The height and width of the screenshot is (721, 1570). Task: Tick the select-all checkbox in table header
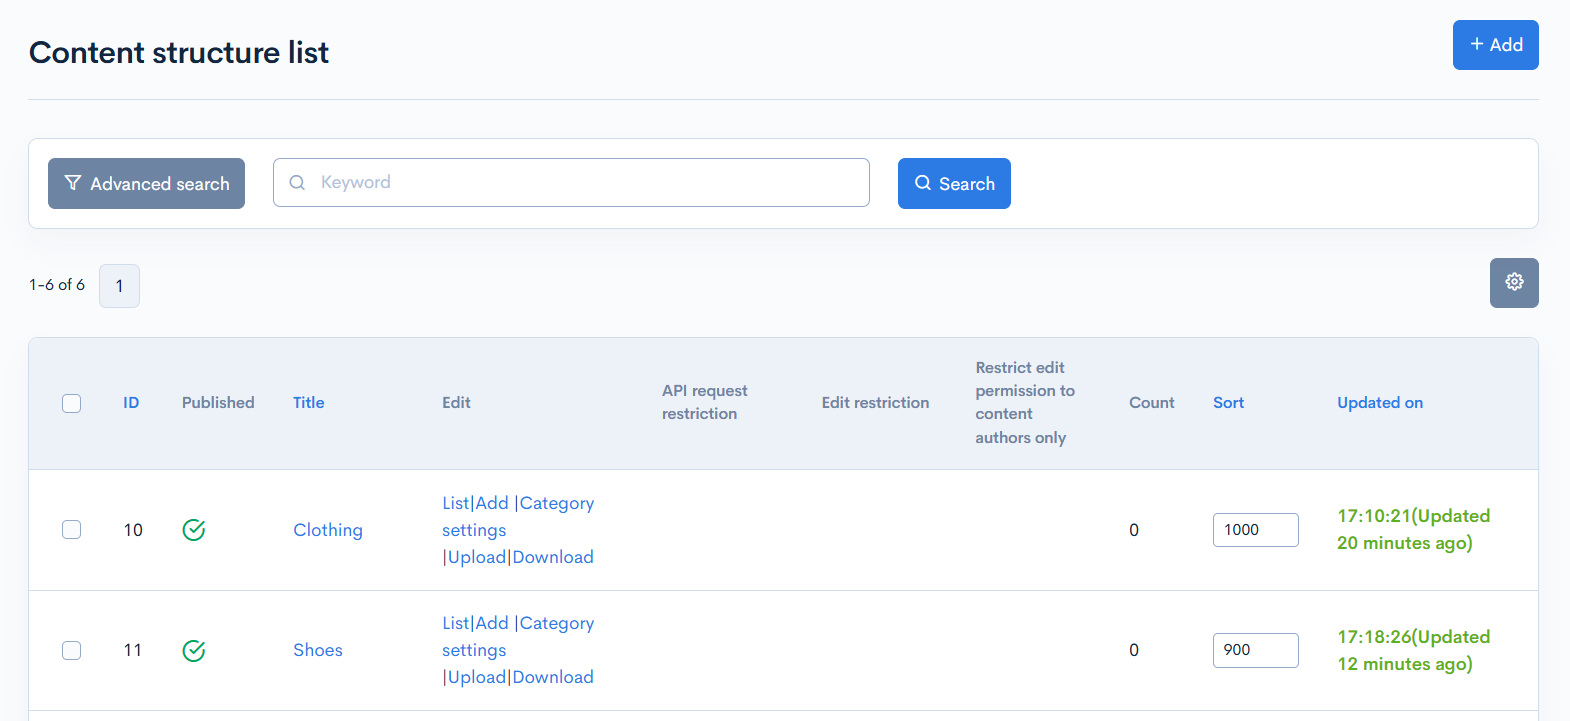click(72, 403)
